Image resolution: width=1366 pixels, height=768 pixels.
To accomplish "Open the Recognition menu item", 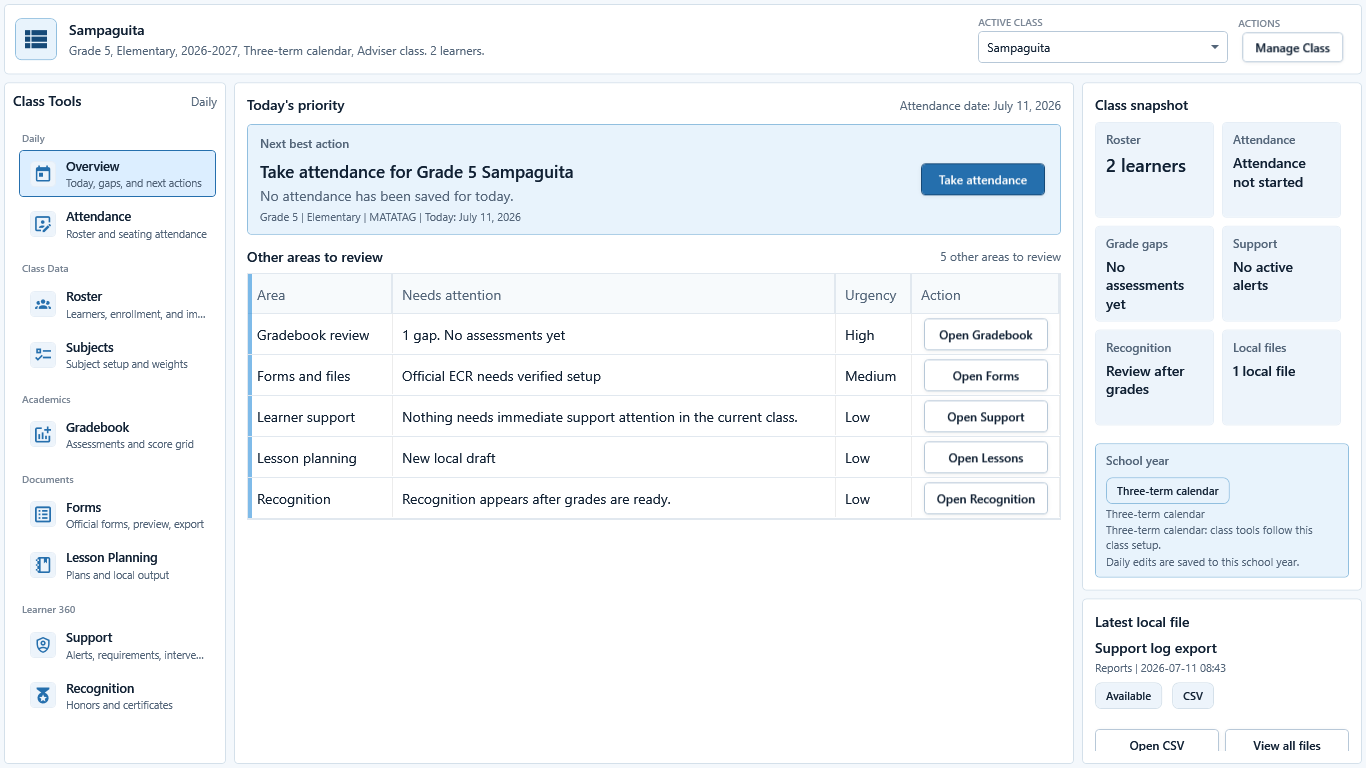I will [x=117, y=696].
